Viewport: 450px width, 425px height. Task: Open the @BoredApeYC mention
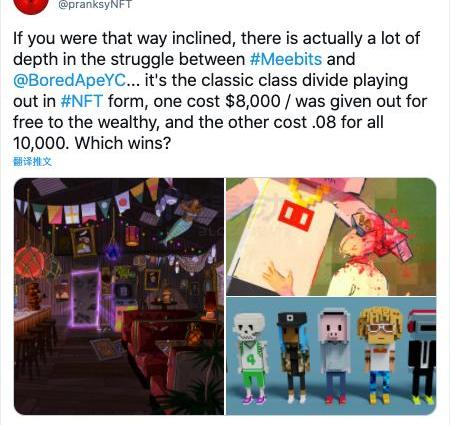tap(70, 80)
